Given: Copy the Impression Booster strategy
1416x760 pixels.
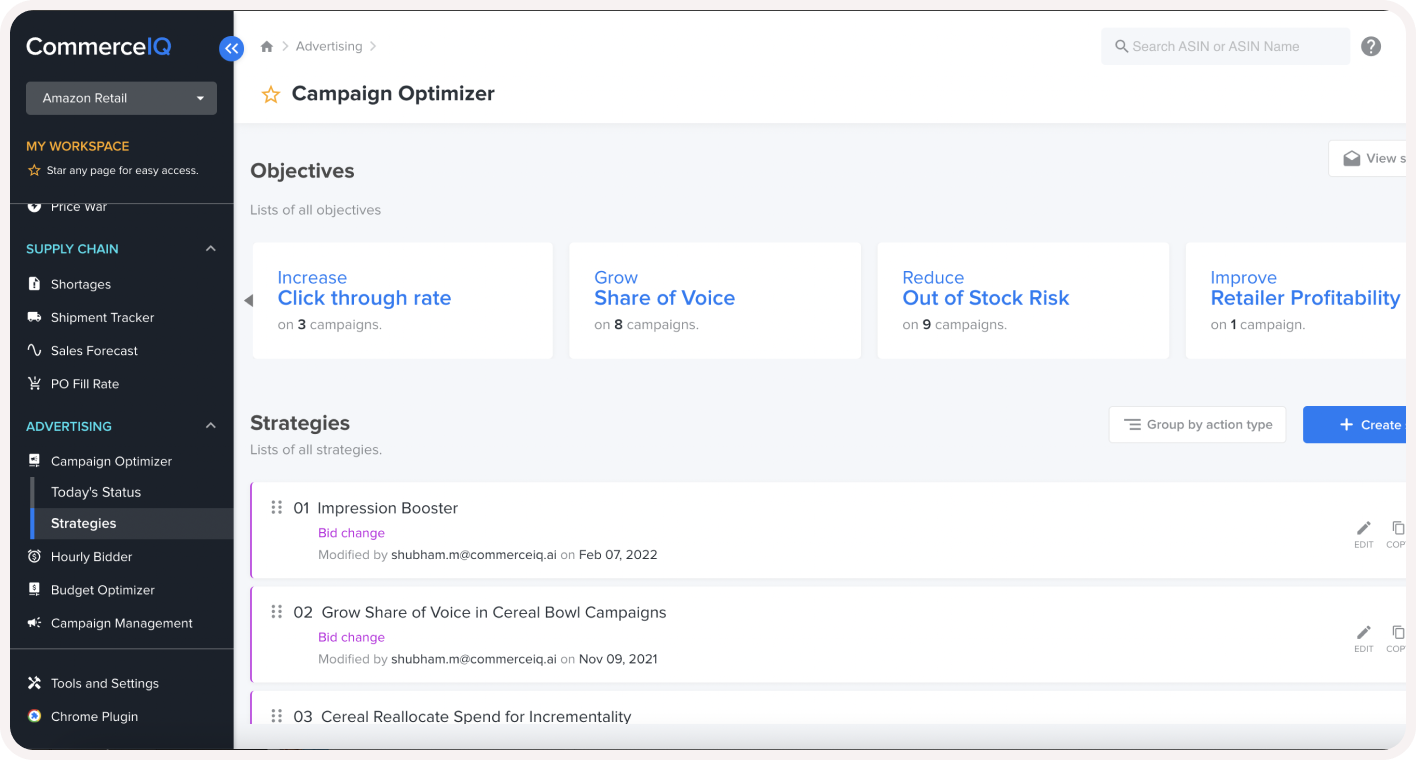Looking at the screenshot, I should (x=1397, y=534).
